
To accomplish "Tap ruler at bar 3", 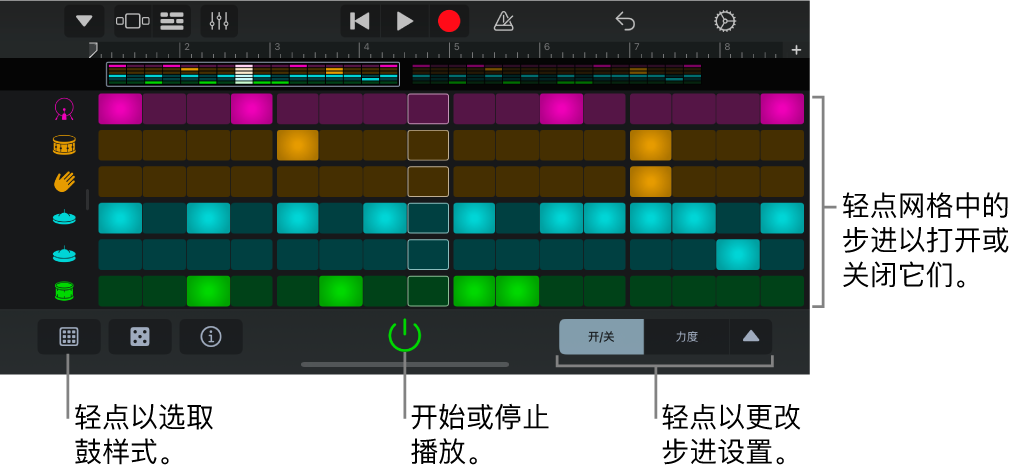I will coord(275,49).
